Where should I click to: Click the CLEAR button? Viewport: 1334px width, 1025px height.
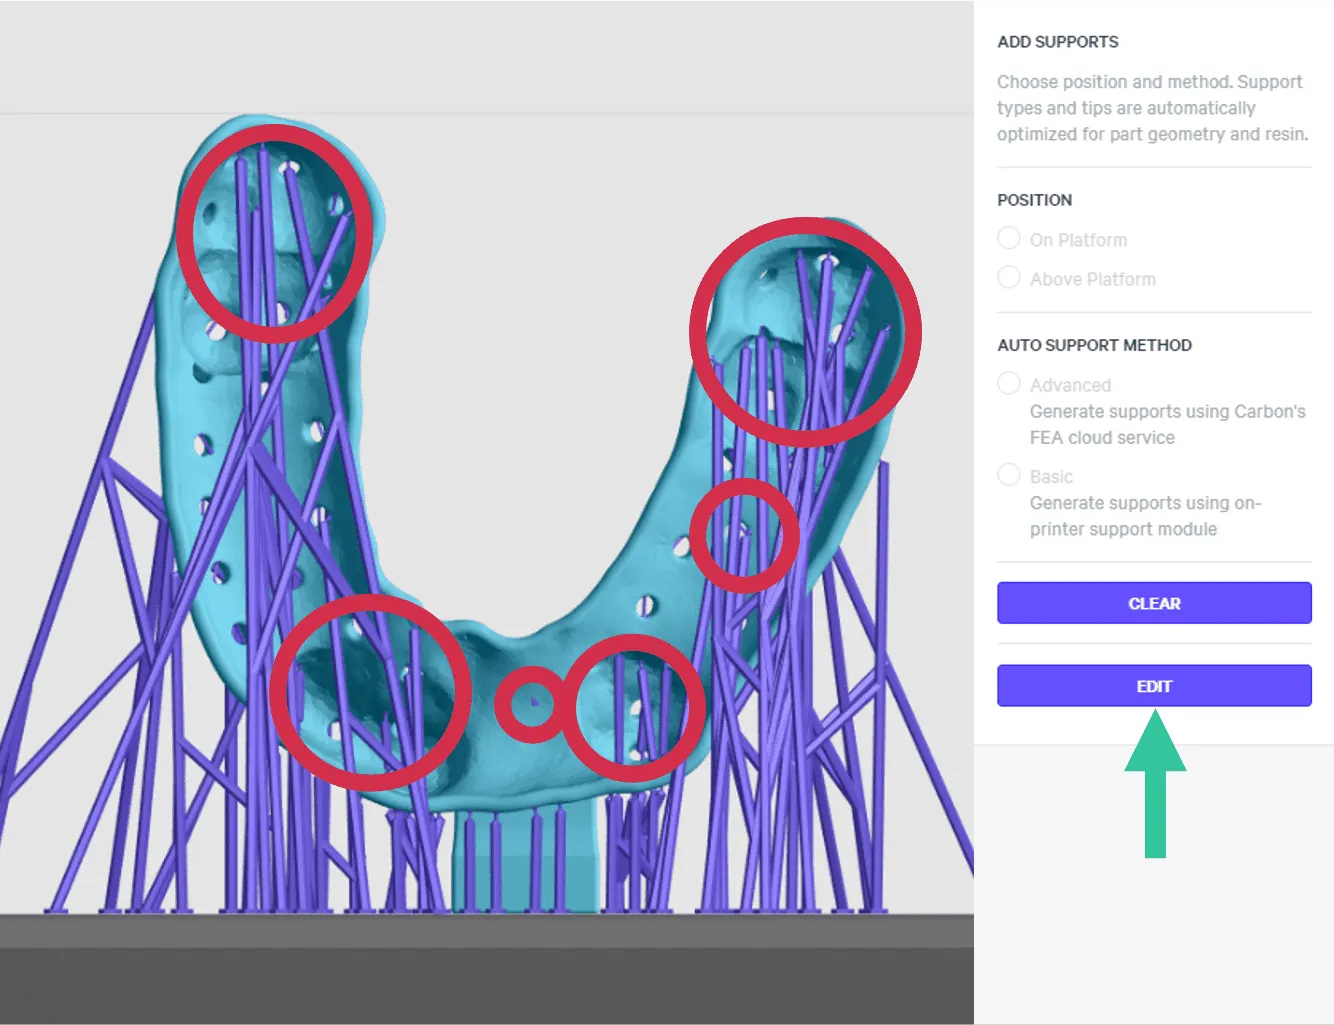point(1154,603)
